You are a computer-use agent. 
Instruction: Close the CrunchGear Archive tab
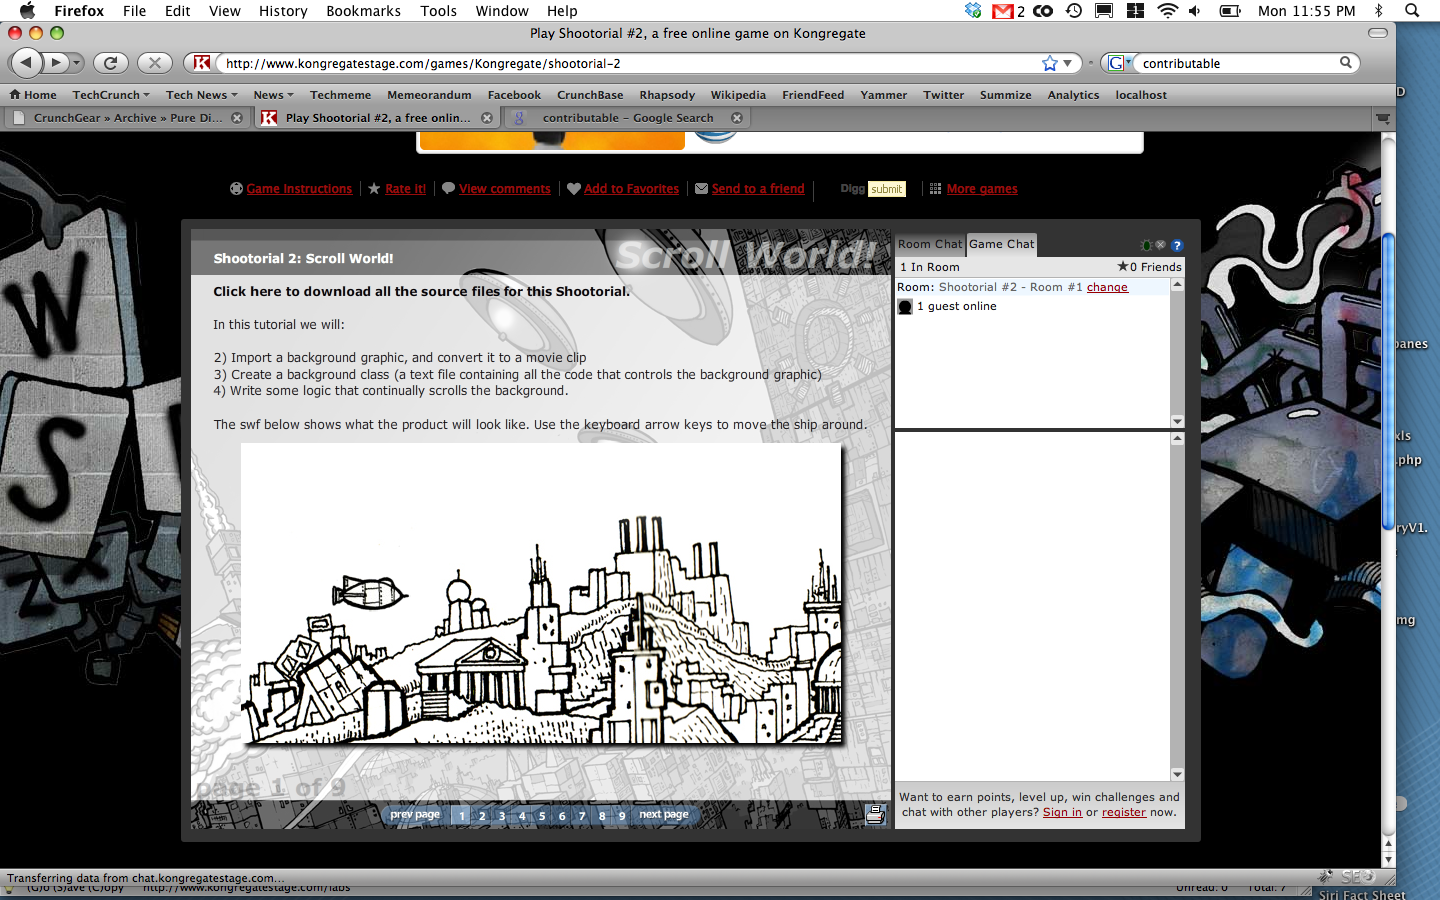tap(237, 118)
